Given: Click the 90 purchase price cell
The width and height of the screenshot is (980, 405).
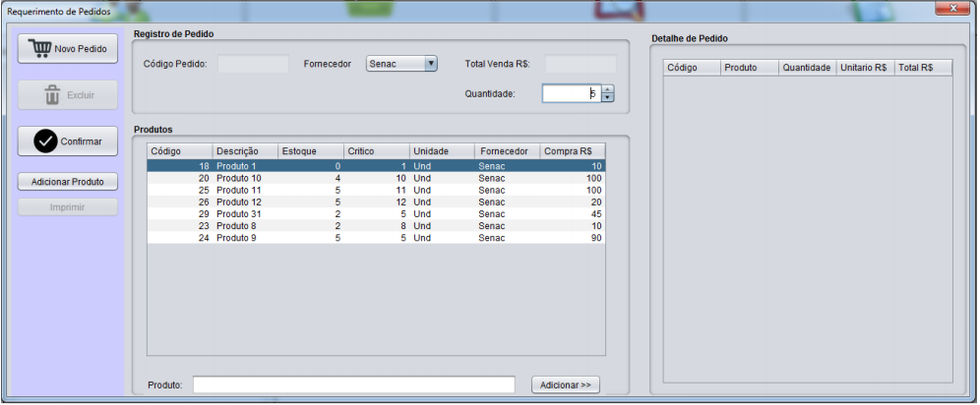Looking at the screenshot, I should 596,238.
